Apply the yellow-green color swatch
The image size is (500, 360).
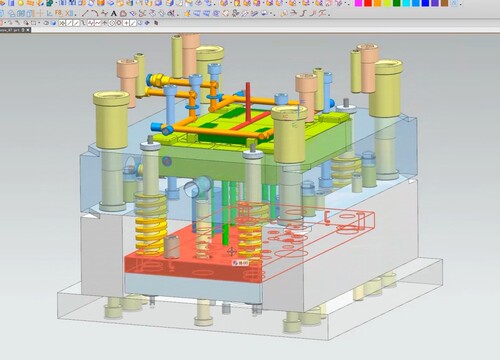[x=387, y=3]
